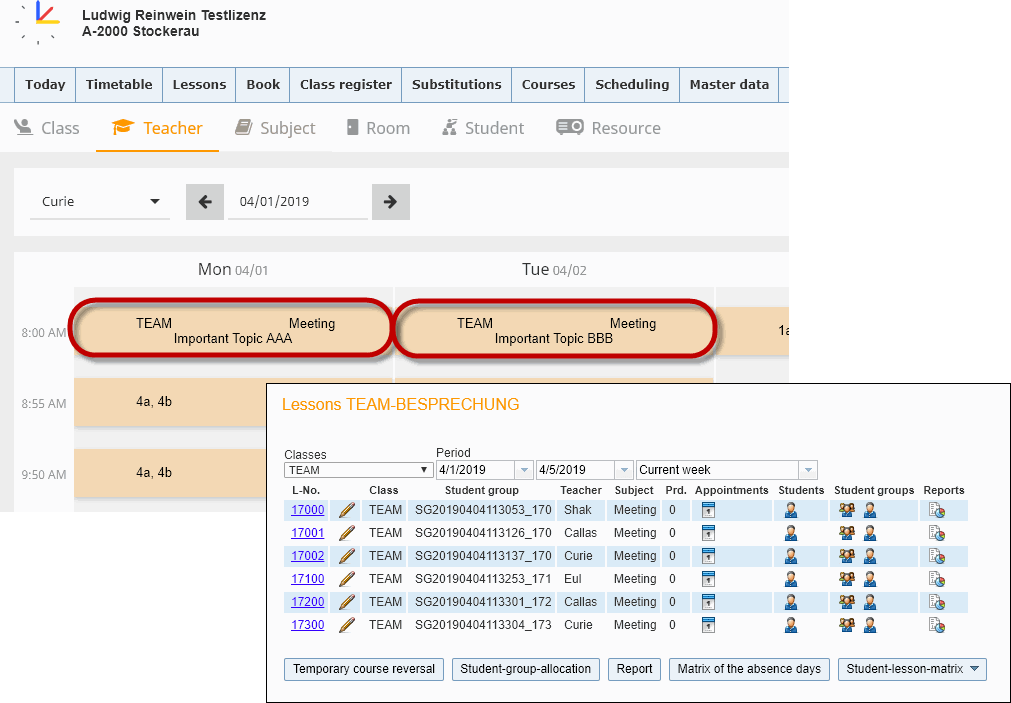Viewport: 1011px width, 703px height.
Task: Click the Temporary course reversal button
Action: pyautogui.click(x=364, y=669)
